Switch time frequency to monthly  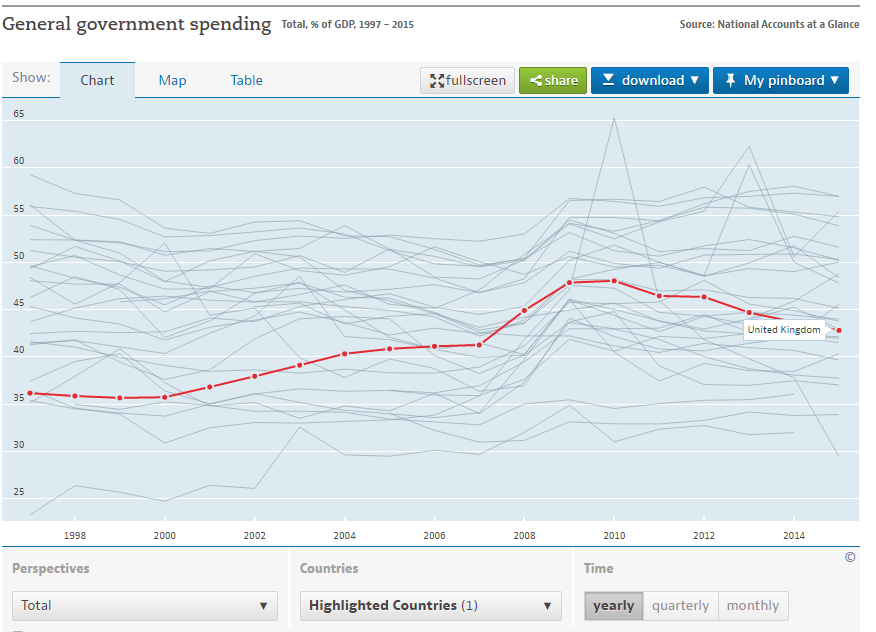pyautogui.click(x=752, y=605)
